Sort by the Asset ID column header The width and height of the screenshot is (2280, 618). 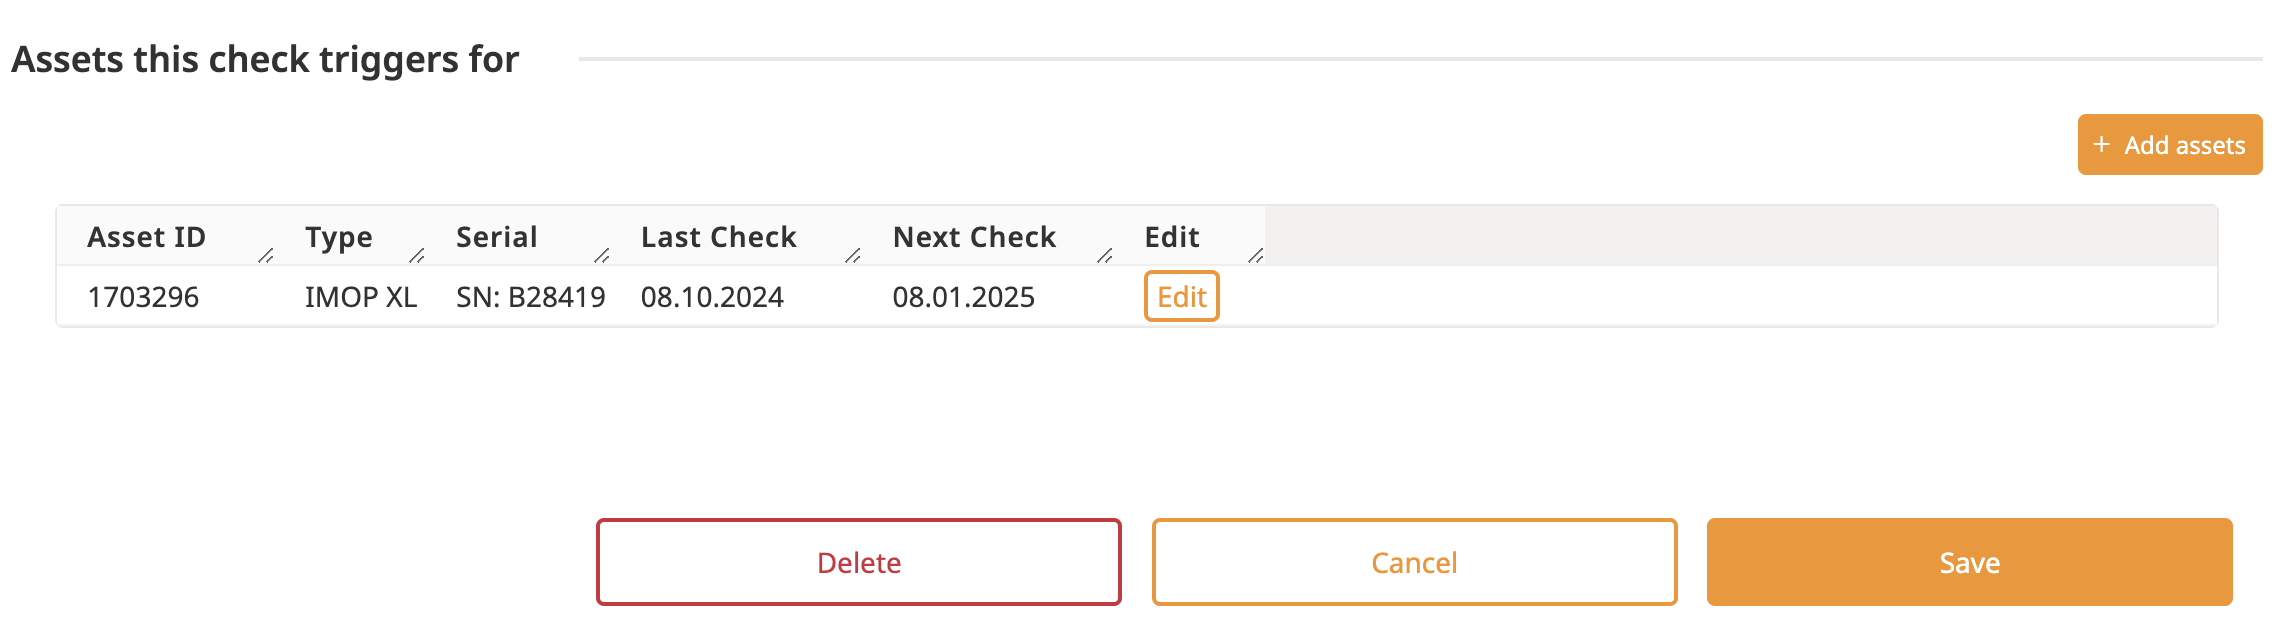coord(147,237)
